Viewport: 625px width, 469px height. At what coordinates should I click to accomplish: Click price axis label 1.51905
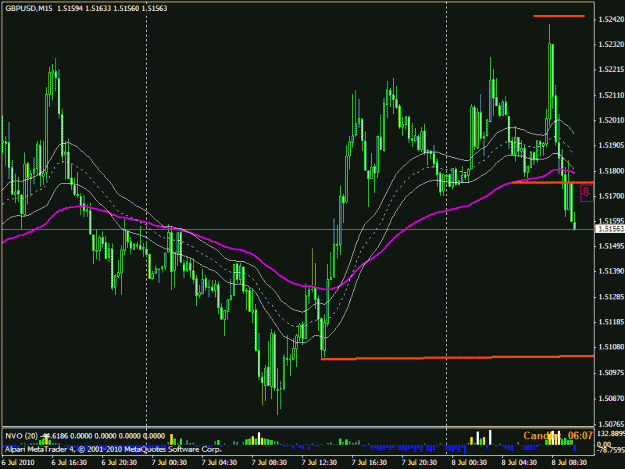pyautogui.click(x=611, y=145)
